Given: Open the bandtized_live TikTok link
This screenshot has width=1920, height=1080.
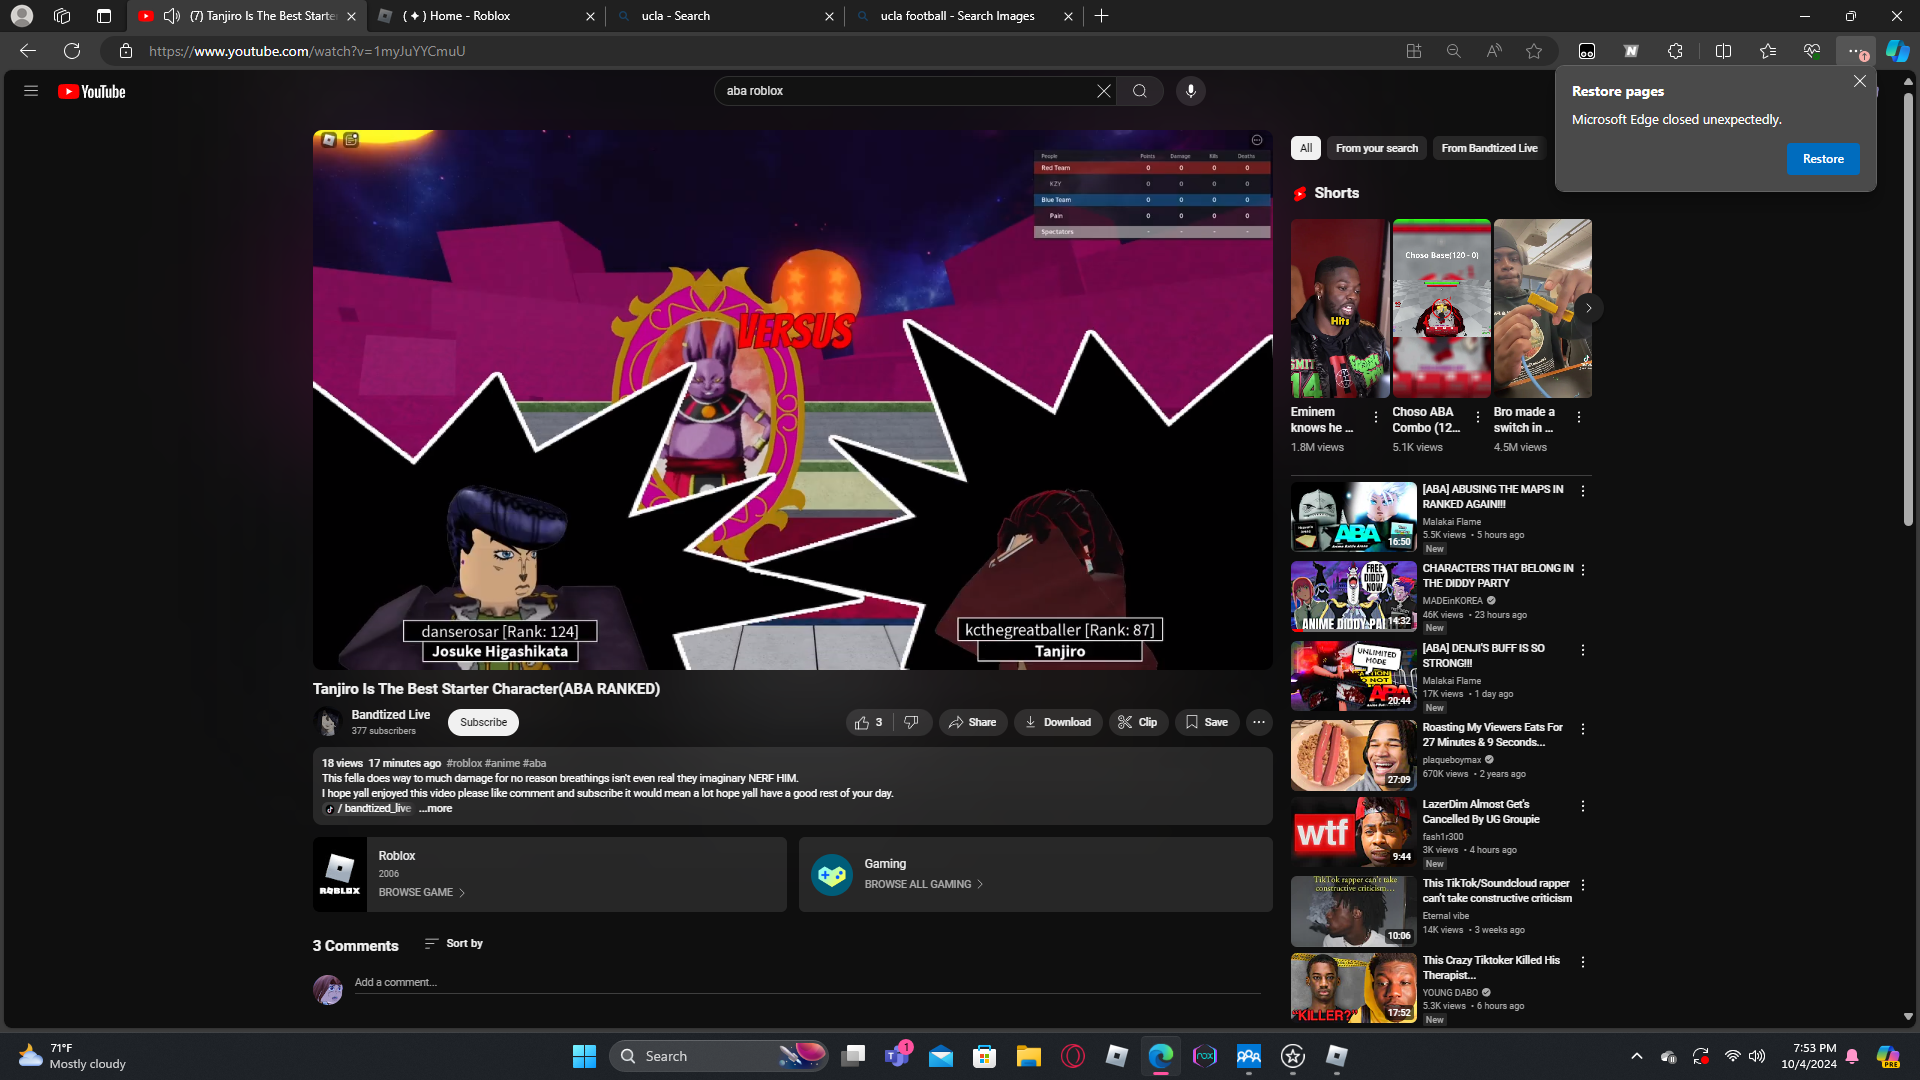Looking at the screenshot, I should [x=369, y=809].
